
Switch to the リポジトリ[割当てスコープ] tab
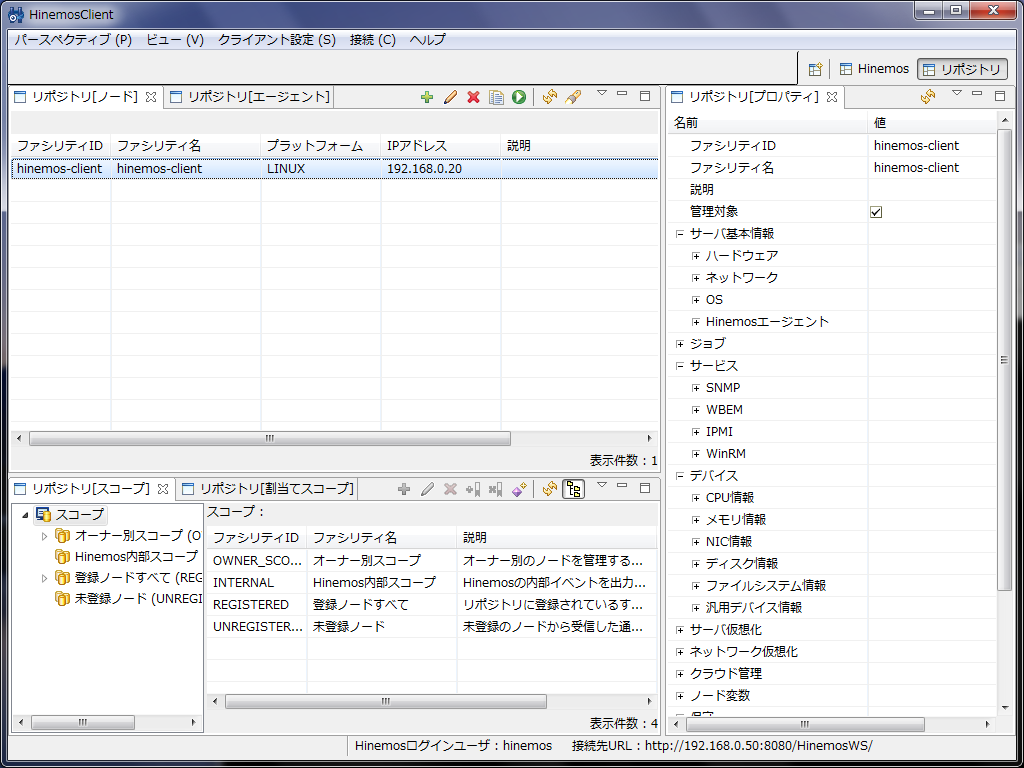pyautogui.click(x=268, y=488)
